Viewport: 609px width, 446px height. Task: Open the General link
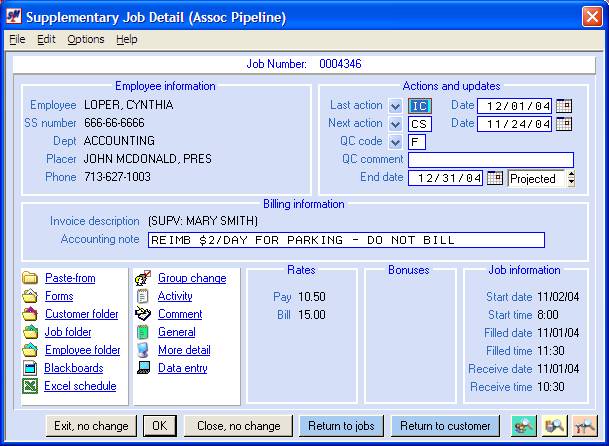[x=177, y=332]
